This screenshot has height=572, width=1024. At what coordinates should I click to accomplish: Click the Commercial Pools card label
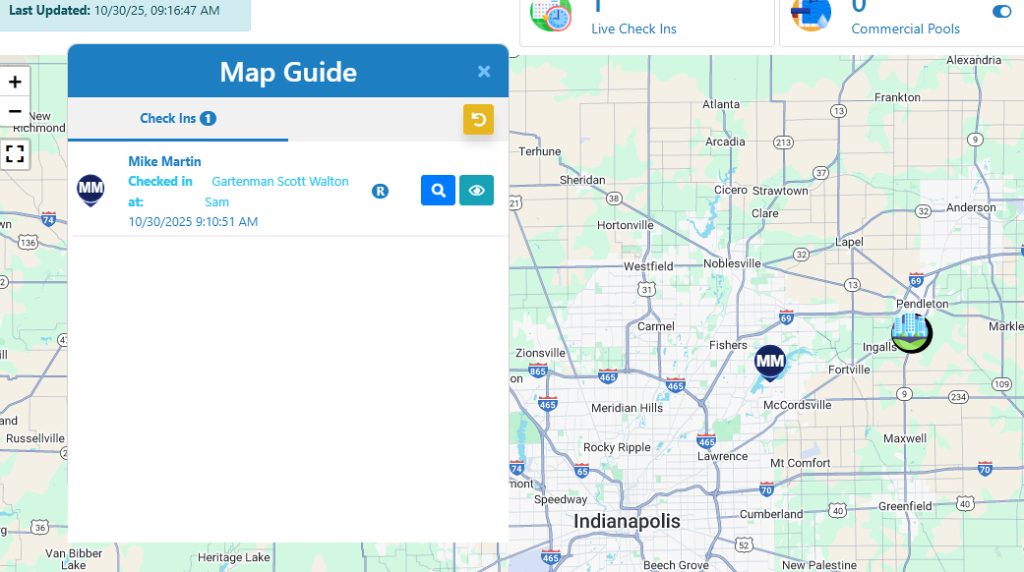tap(905, 29)
